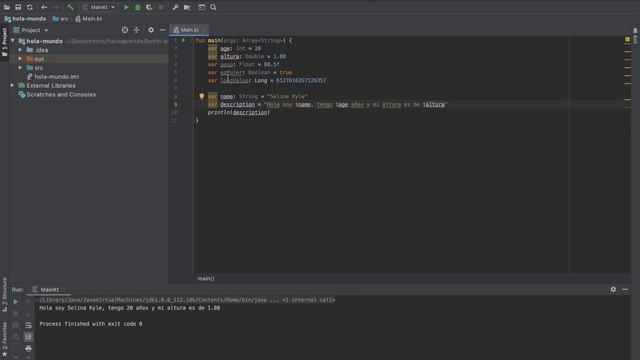Select the out folder row

[89, 59]
